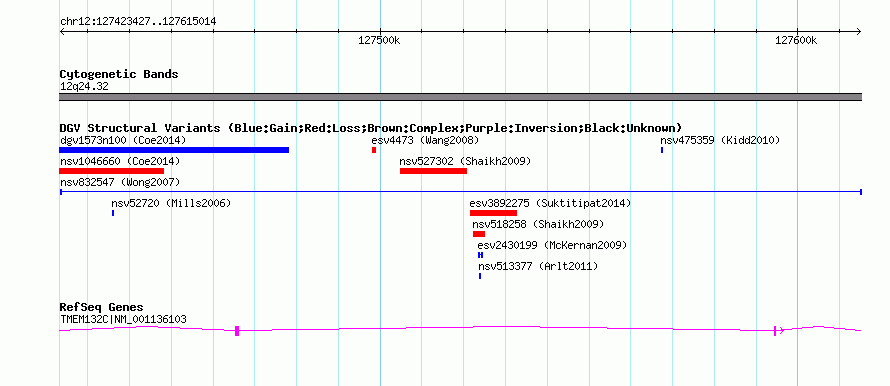Click the tiny blue nsv513377 marker
890x386 pixels.
pyautogui.click(x=480, y=276)
